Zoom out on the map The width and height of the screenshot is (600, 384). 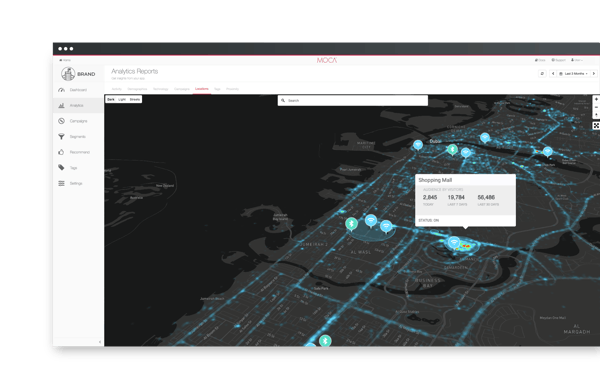pyautogui.click(x=596, y=107)
